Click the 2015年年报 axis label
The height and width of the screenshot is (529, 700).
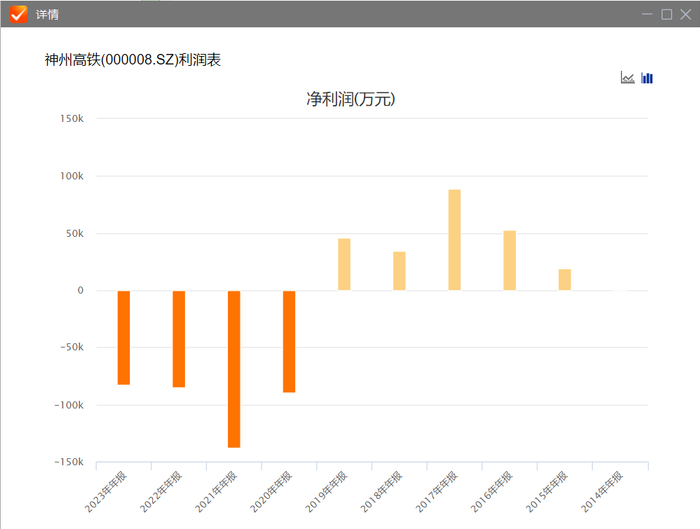point(547,492)
